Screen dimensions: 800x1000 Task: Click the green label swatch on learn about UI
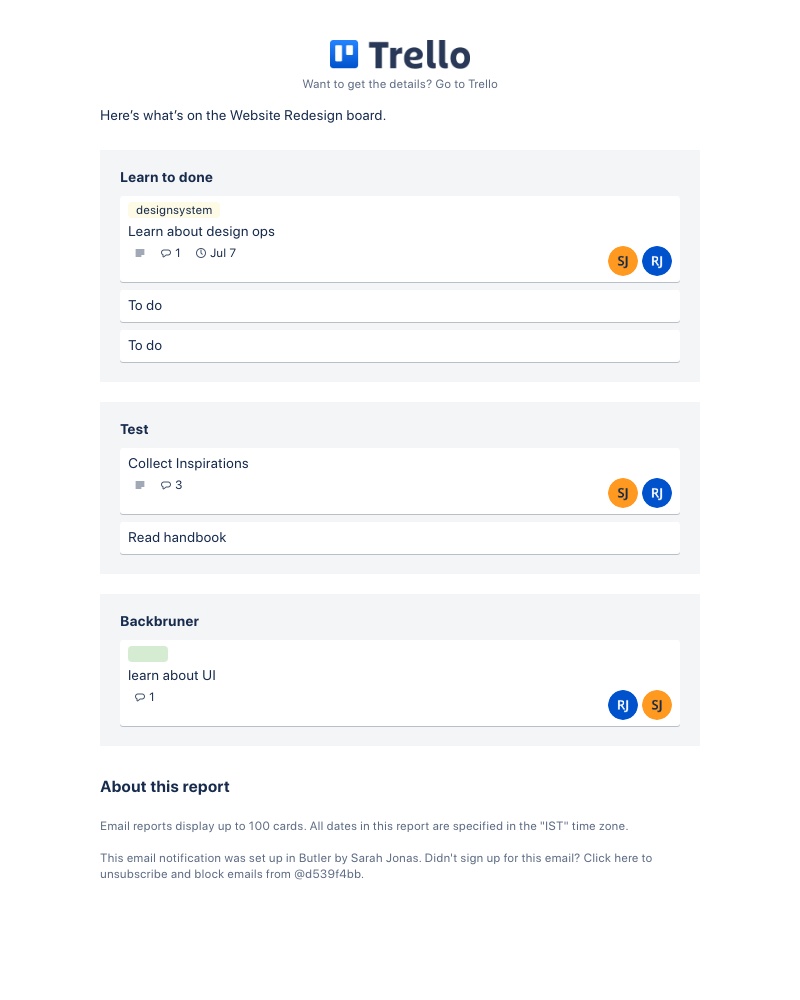tap(147, 653)
